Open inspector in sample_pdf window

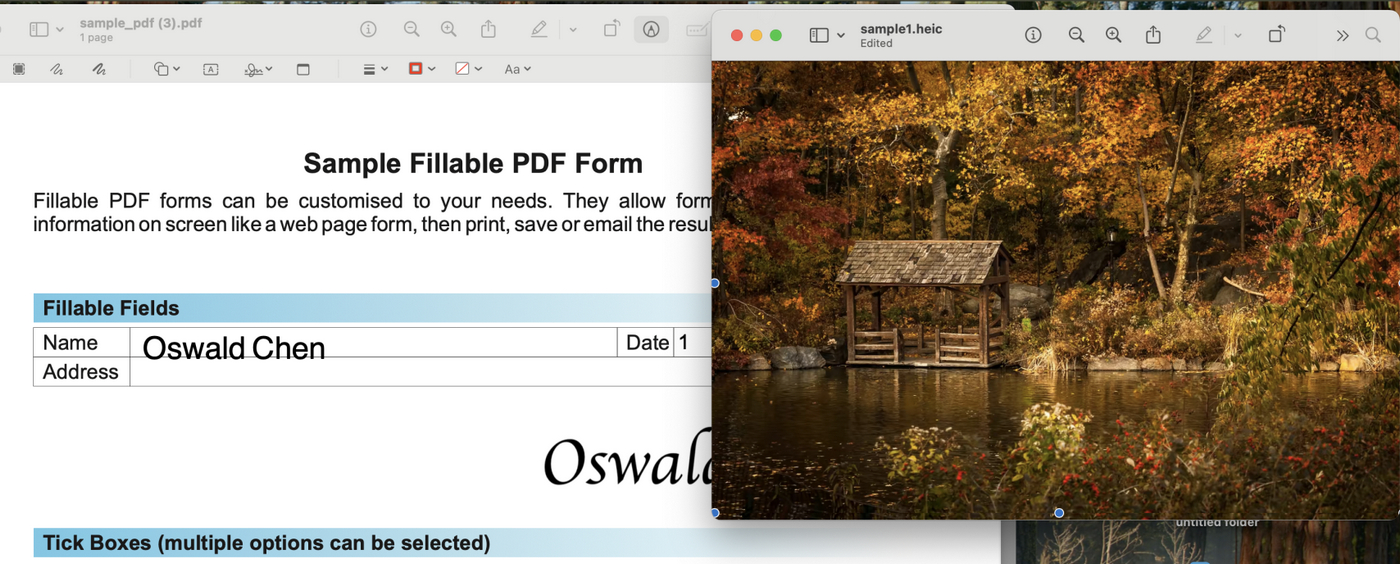point(368,30)
